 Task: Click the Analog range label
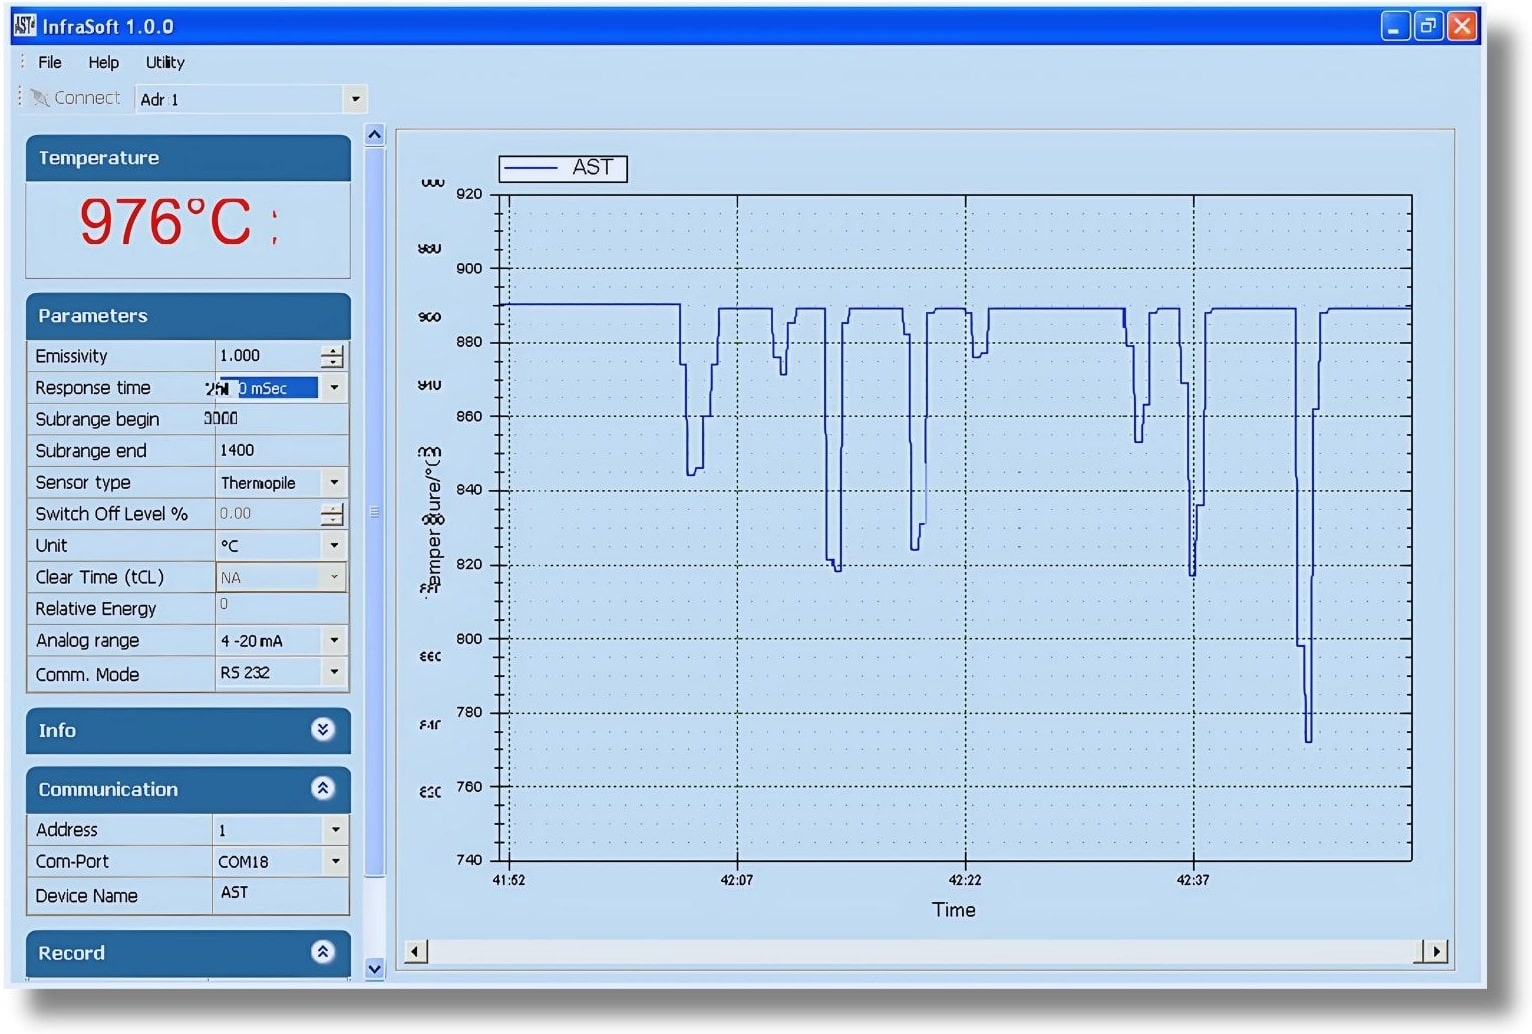87,640
